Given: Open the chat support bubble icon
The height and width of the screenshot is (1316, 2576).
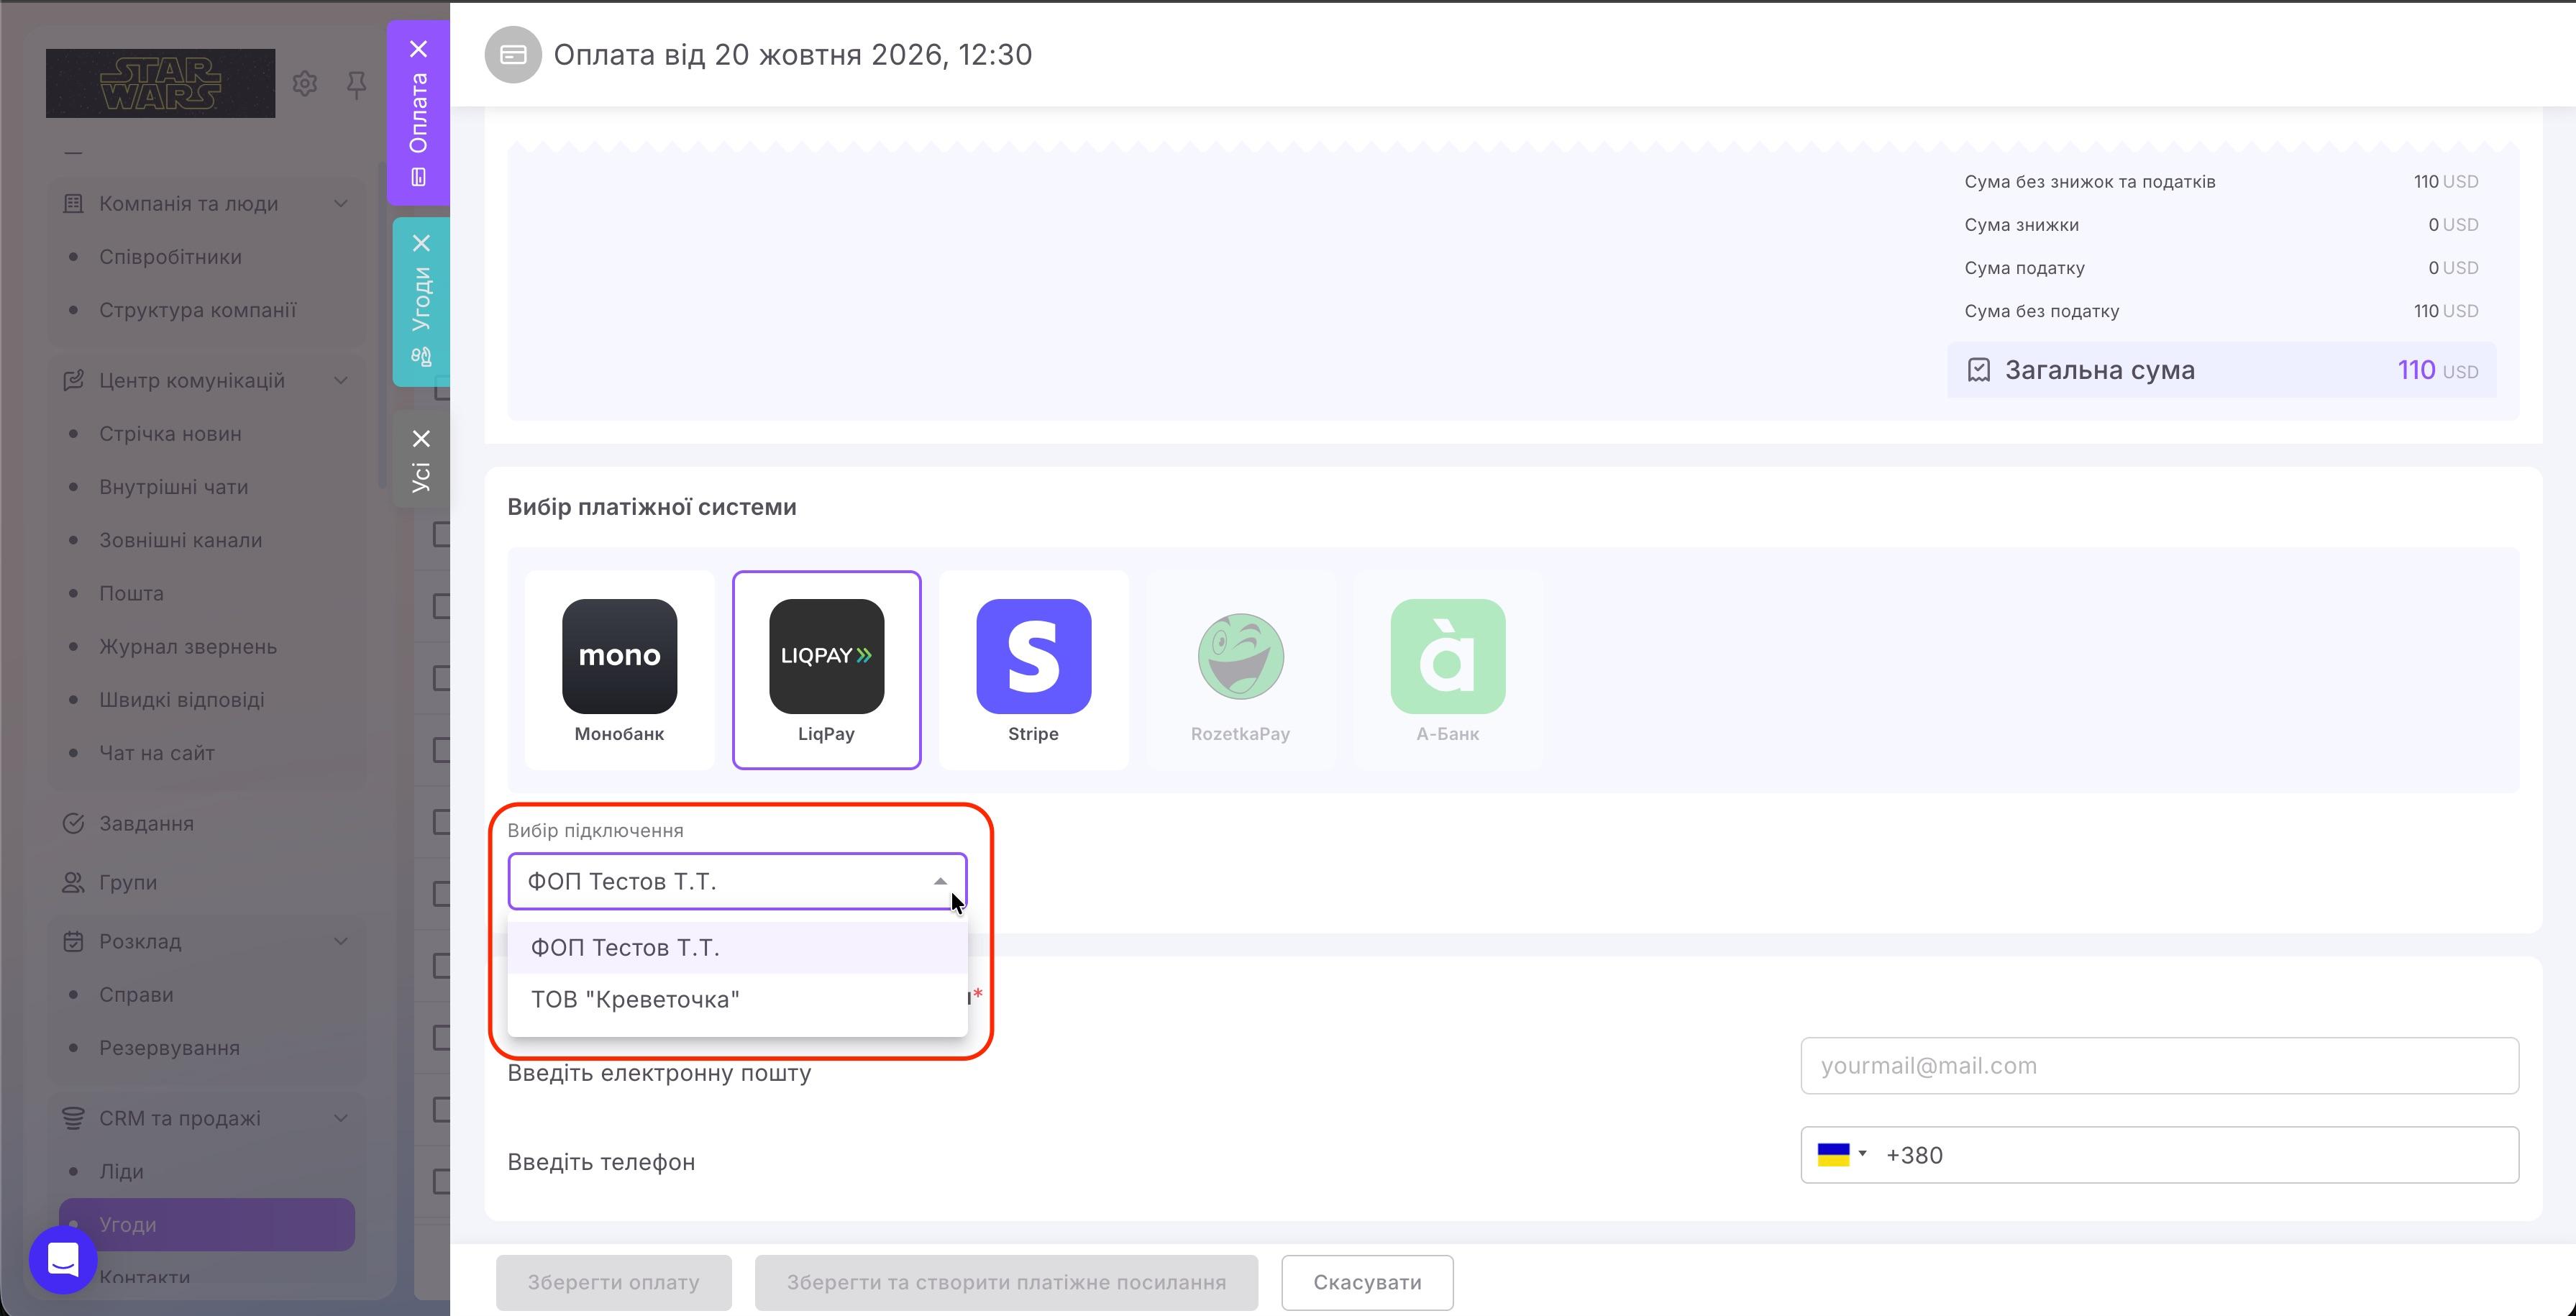Looking at the screenshot, I should (x=63, y=1260).
